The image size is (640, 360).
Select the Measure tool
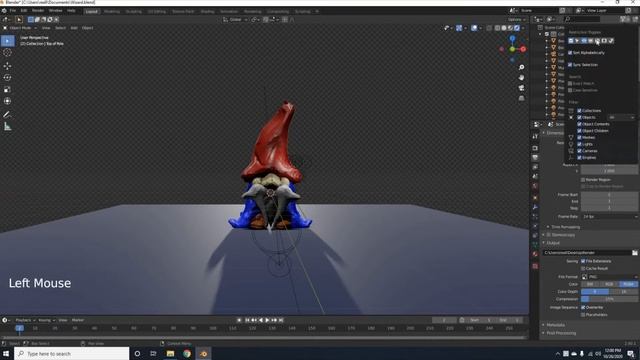tap(7, 127)
